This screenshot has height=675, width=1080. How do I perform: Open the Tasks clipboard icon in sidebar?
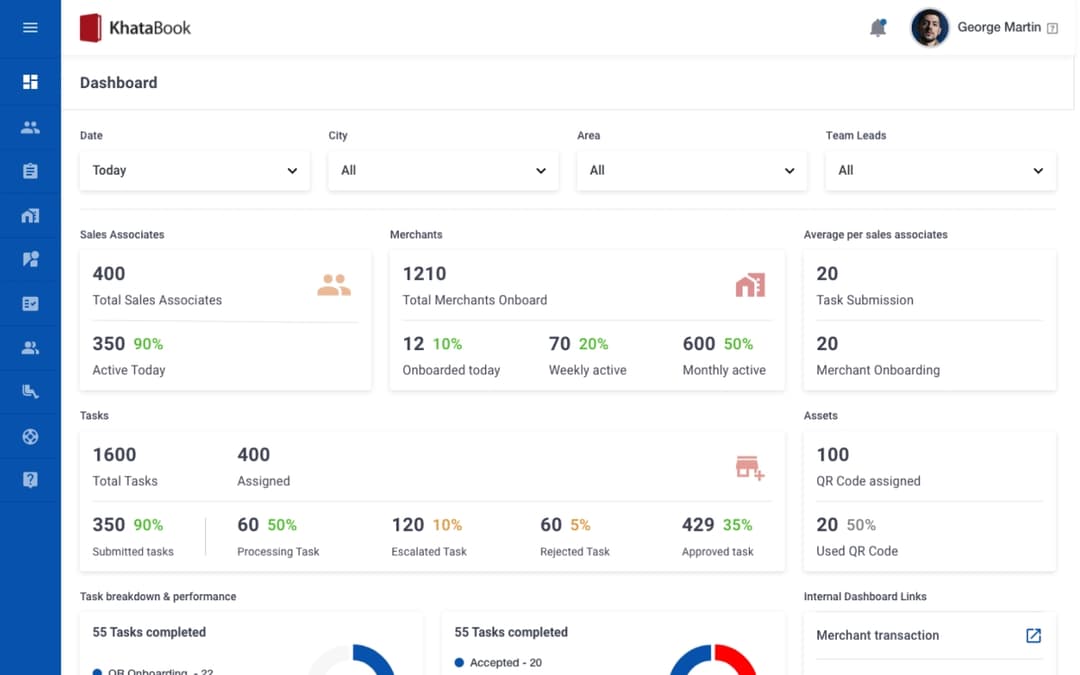pyautogui.click(x=31, y=171)
